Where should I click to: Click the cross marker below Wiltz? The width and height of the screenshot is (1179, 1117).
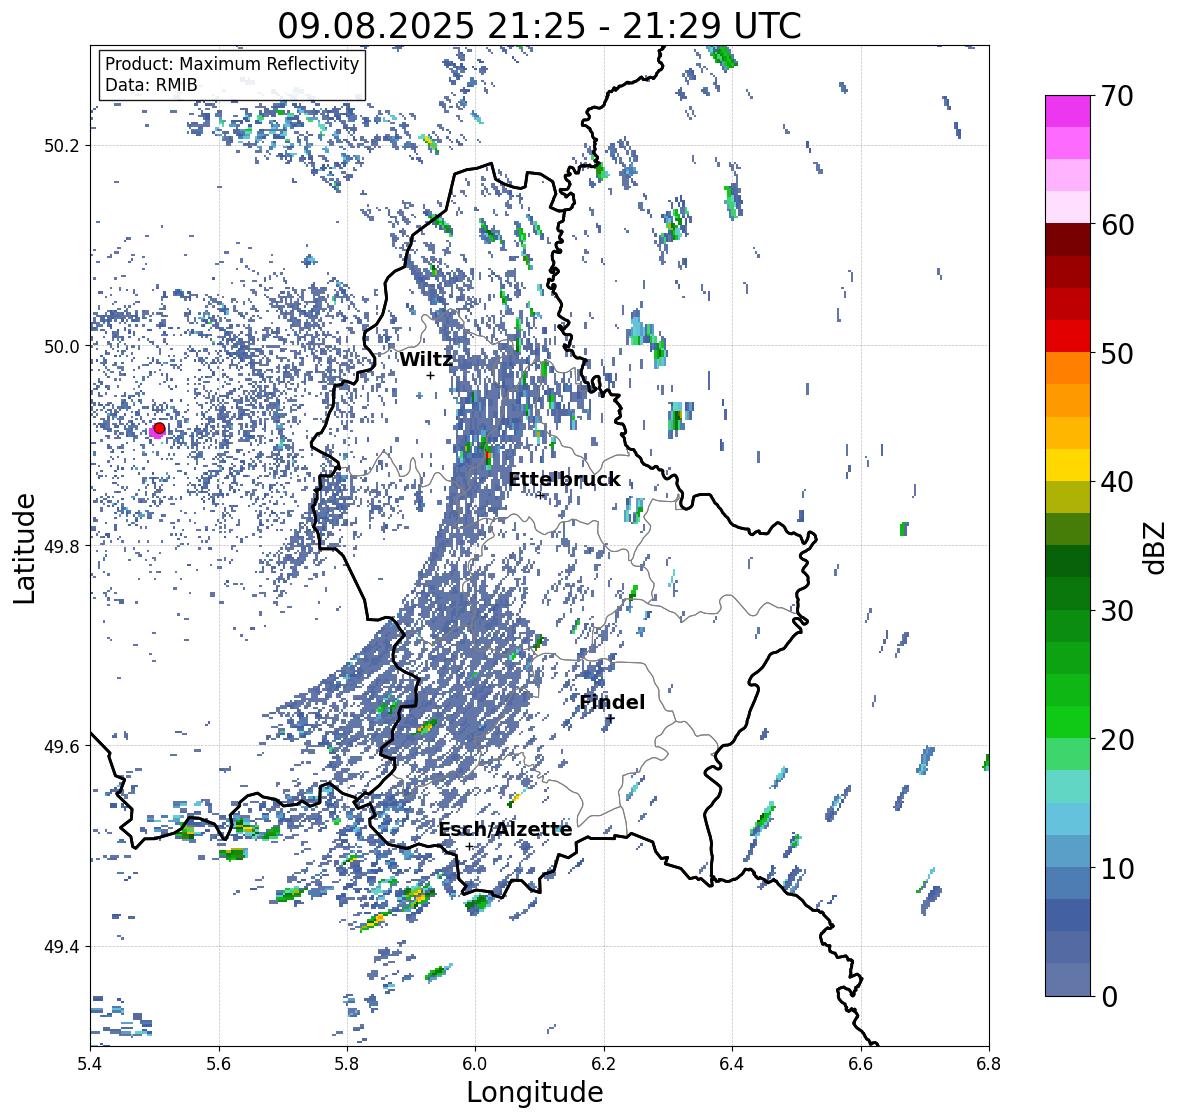(x=430, y=376)
